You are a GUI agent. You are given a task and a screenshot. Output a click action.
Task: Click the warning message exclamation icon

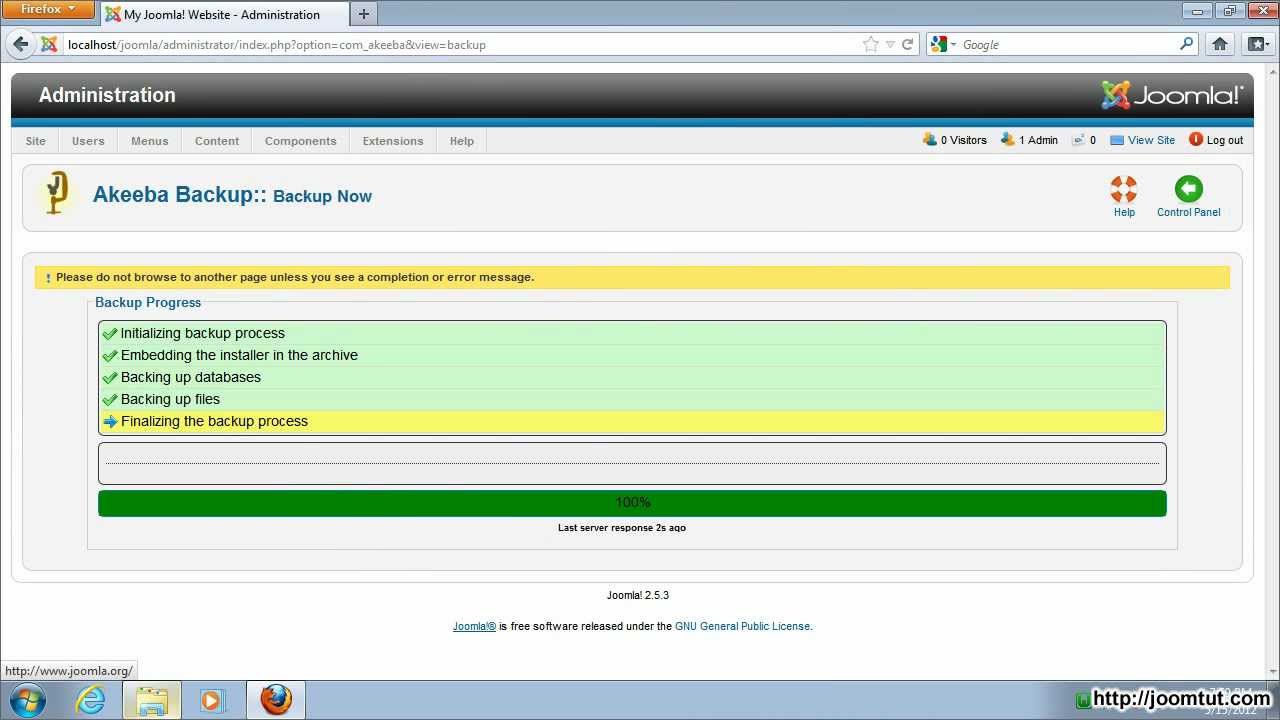(x=48, y=278)
